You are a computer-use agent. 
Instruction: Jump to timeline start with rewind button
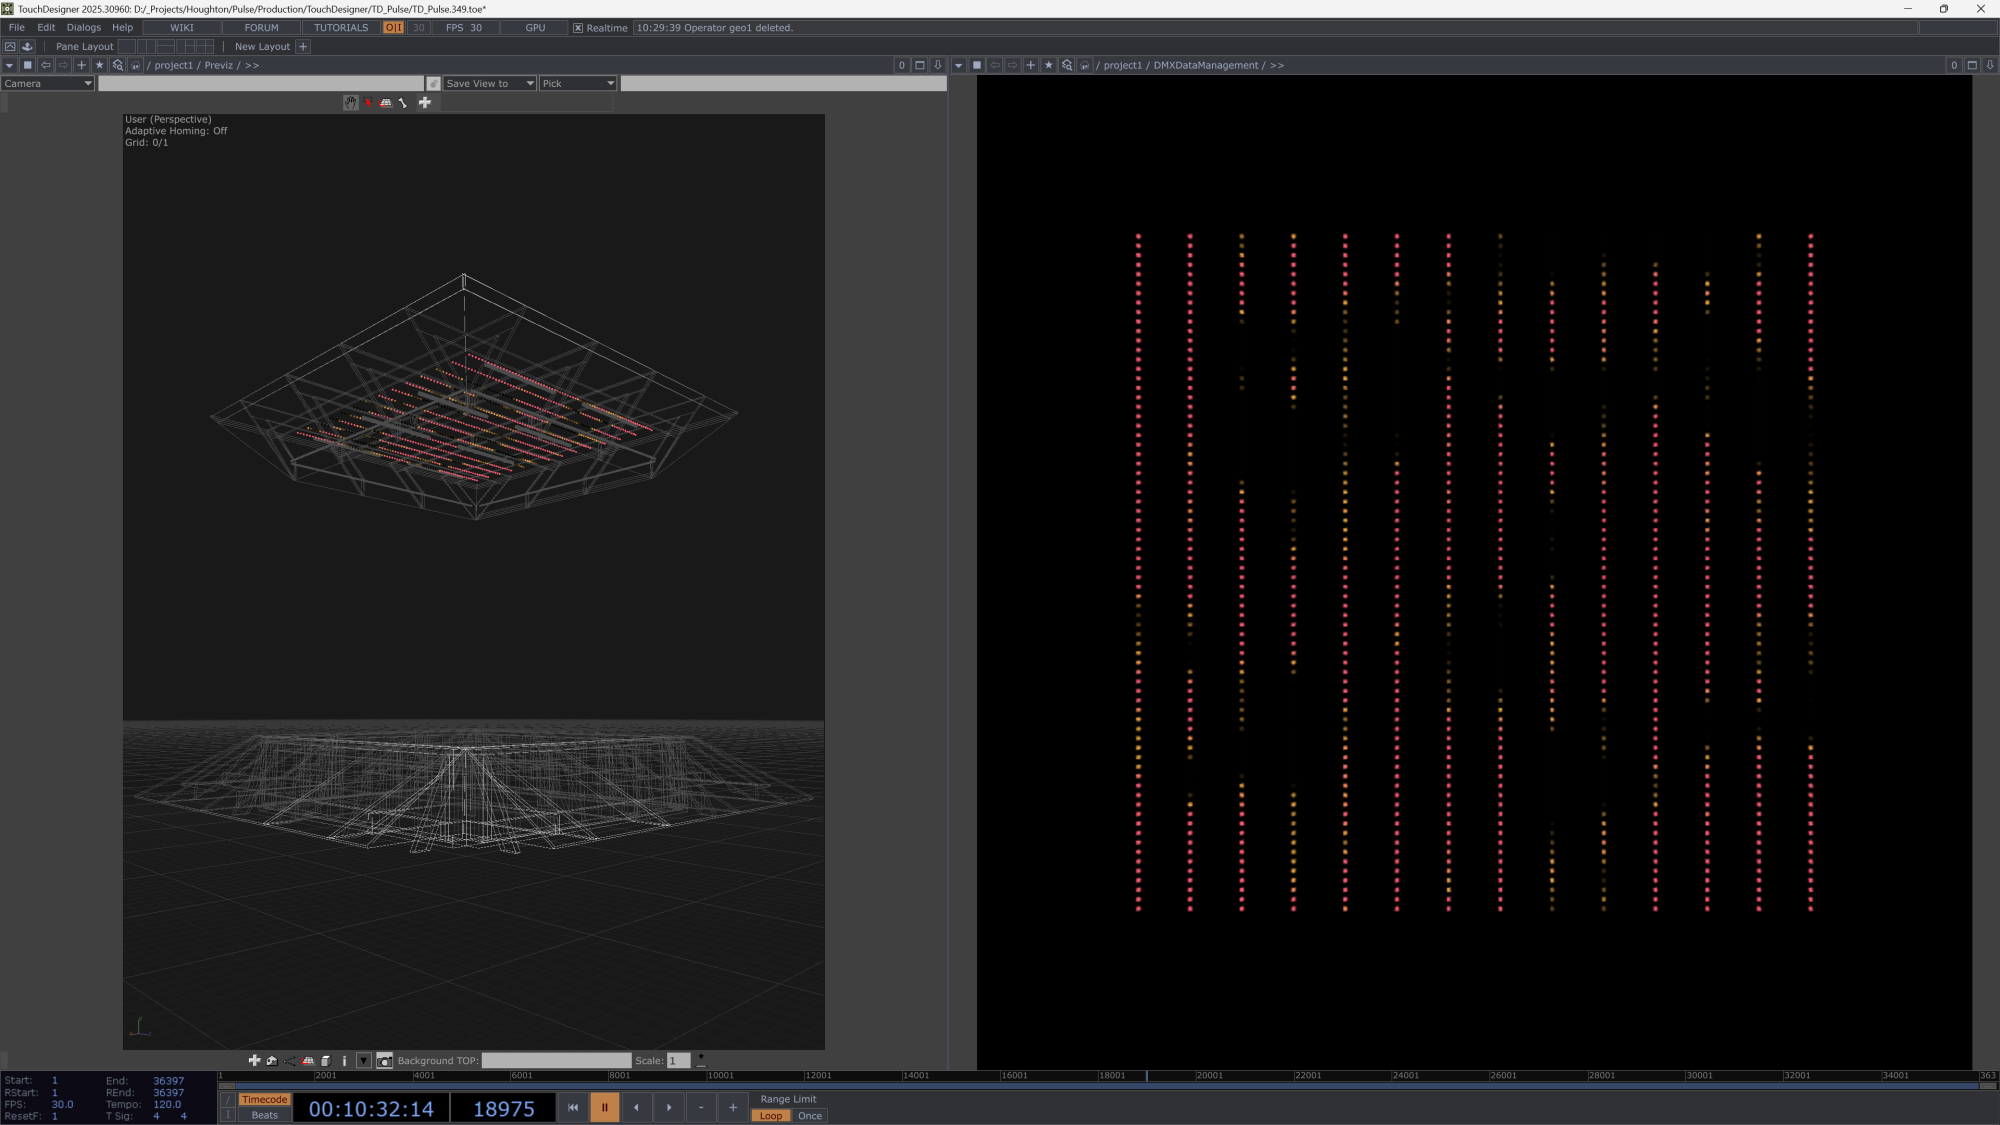point(573,1108)
